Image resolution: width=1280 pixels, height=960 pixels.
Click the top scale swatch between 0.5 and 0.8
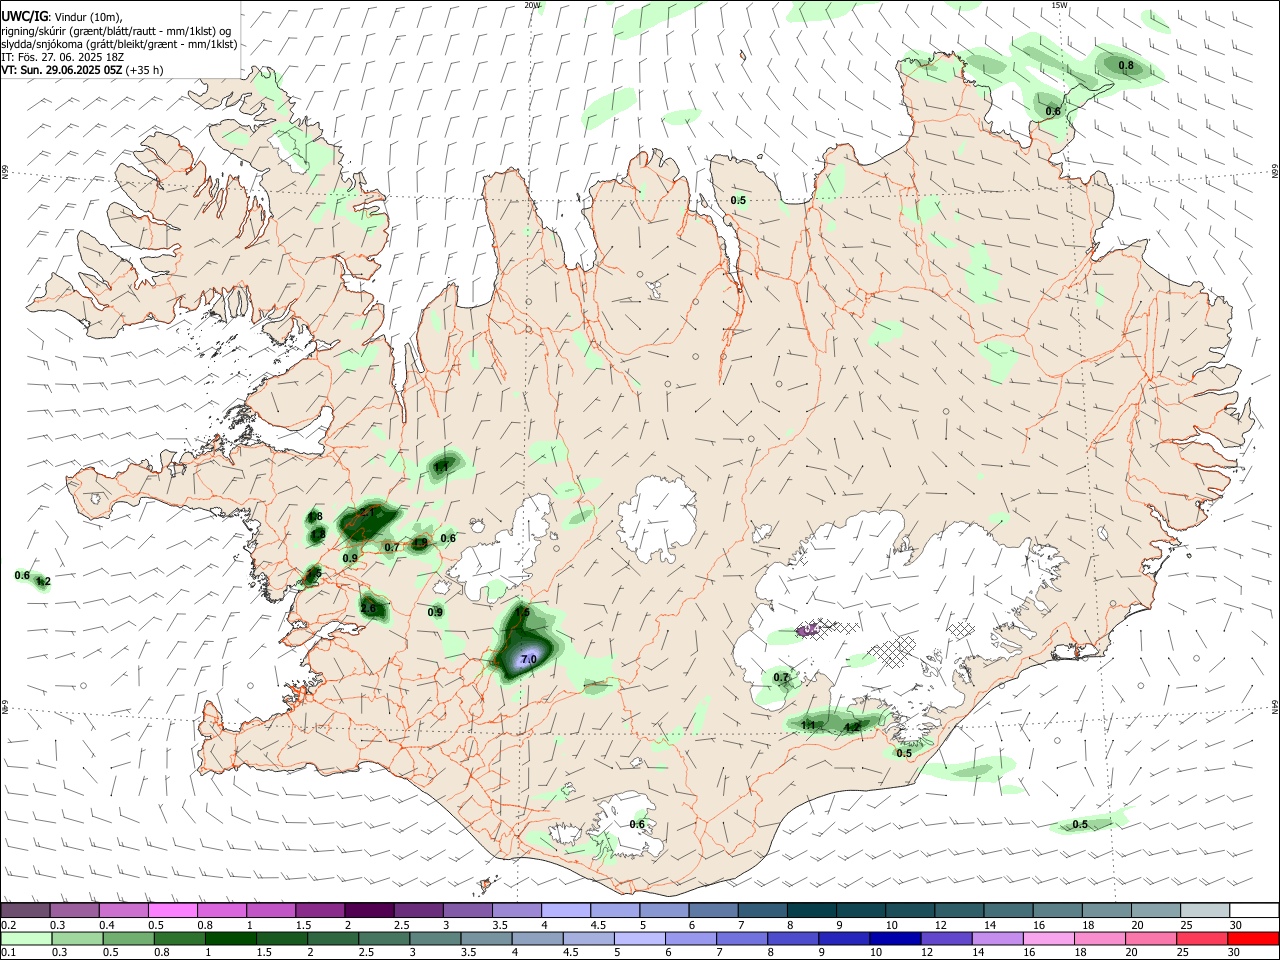pos(173,910)
